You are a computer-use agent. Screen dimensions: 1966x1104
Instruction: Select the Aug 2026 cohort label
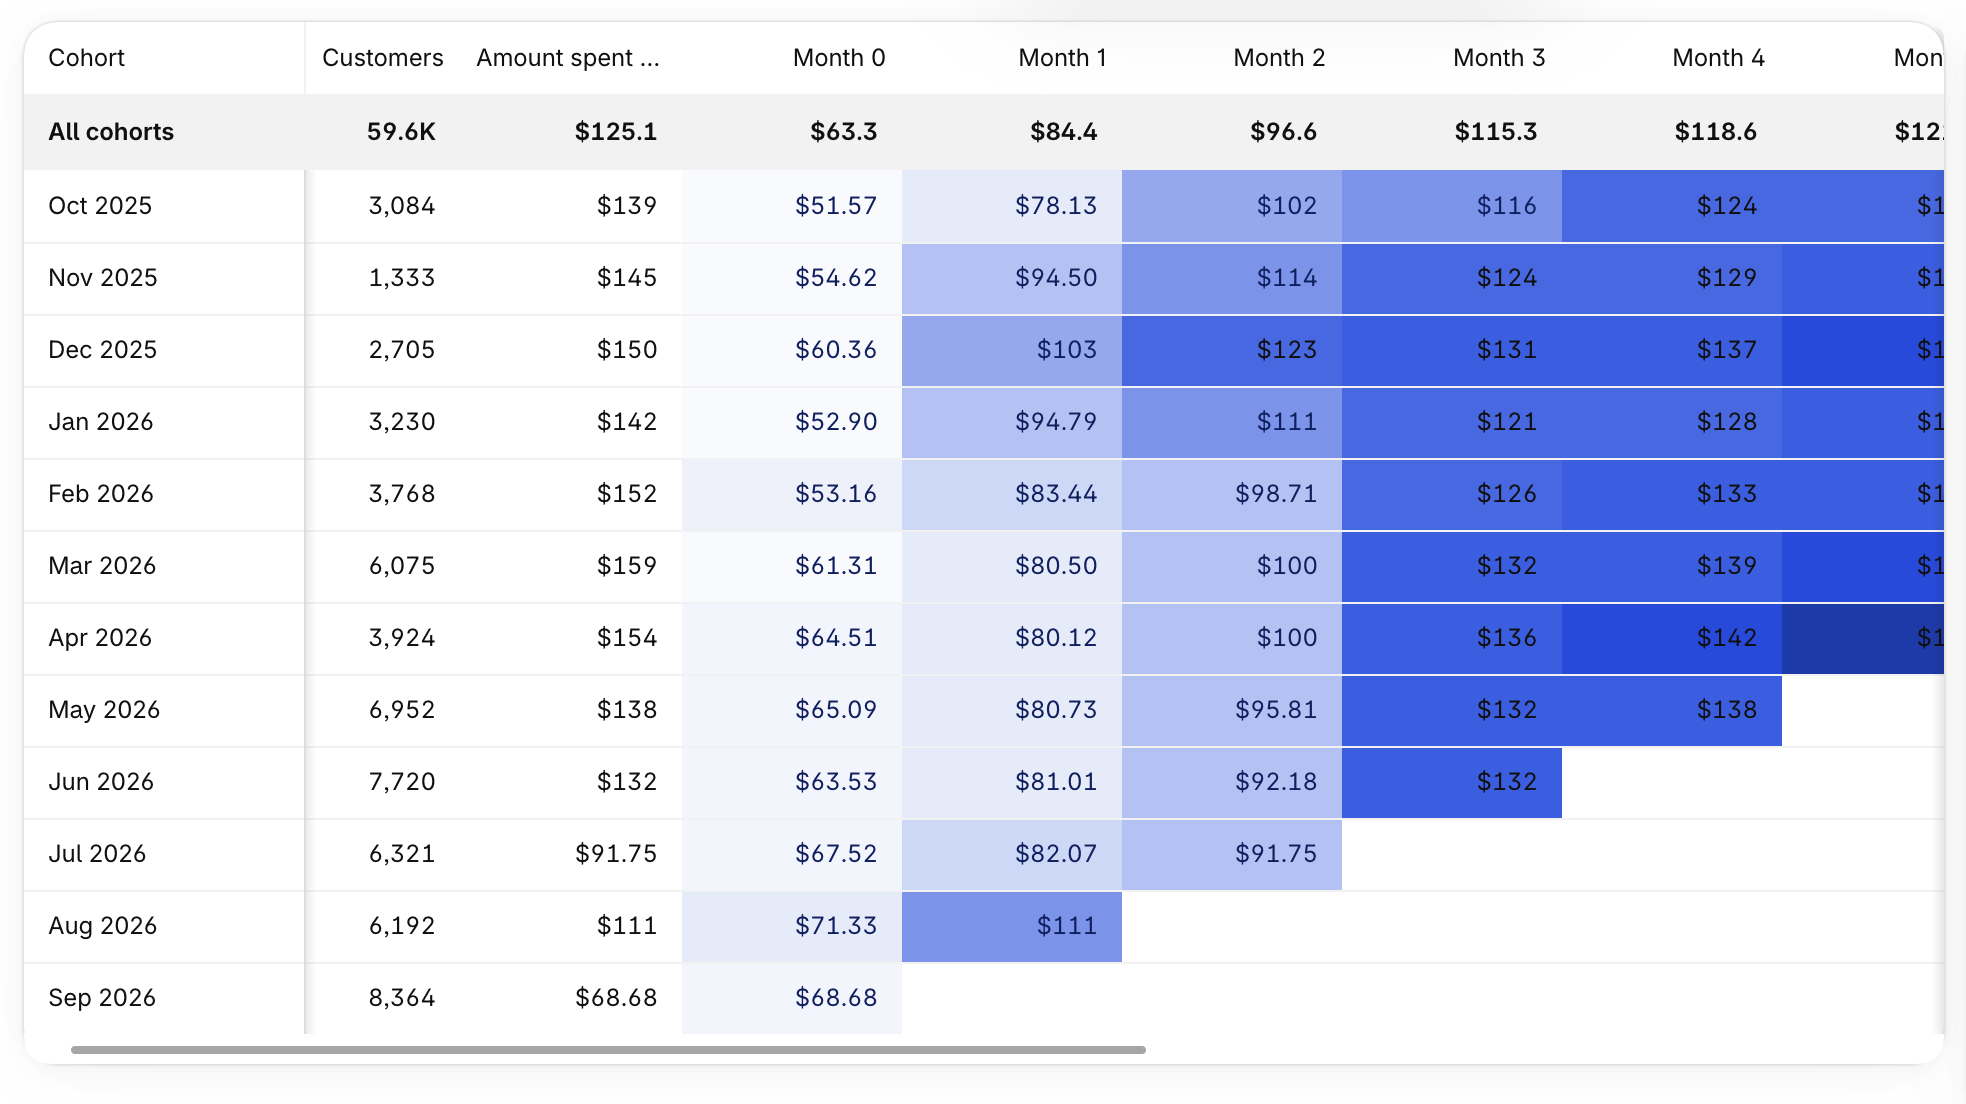click(x=103, y=926)
